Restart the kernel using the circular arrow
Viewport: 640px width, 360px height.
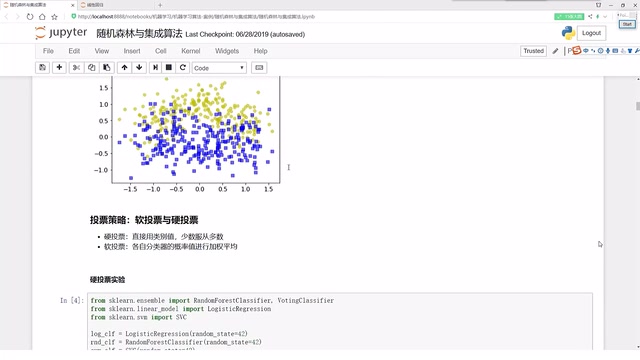point(183,68)
